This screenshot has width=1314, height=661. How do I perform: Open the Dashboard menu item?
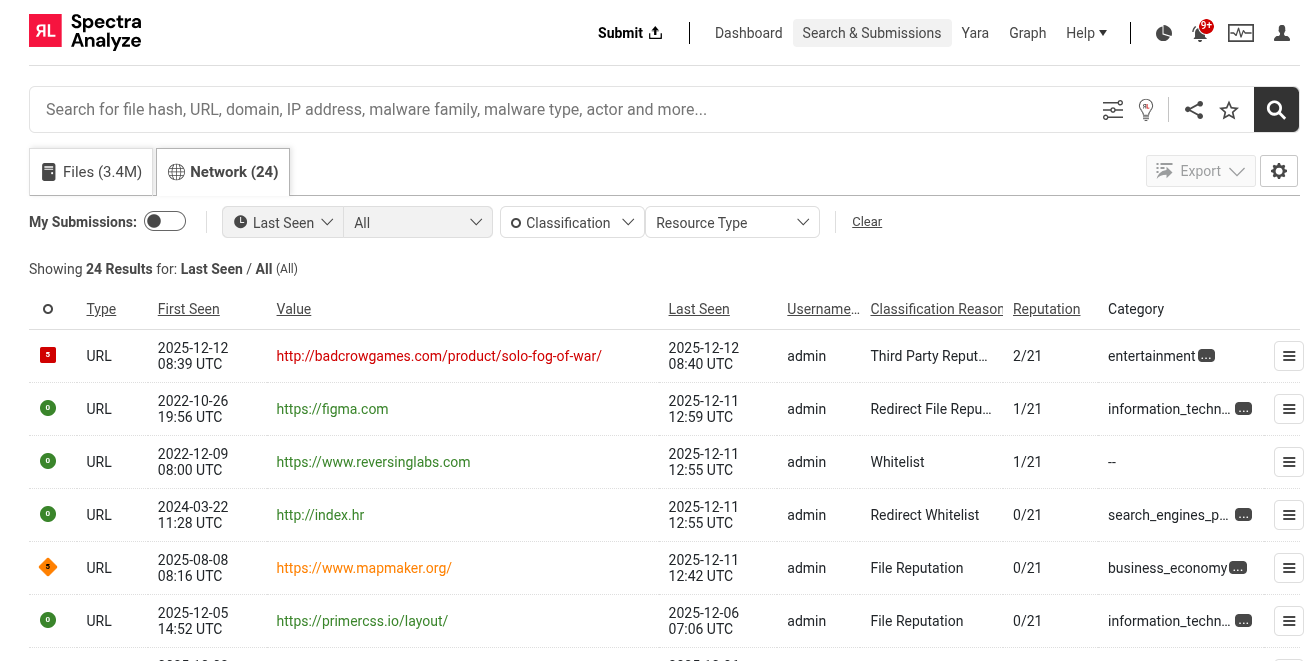tap(748, 33)
